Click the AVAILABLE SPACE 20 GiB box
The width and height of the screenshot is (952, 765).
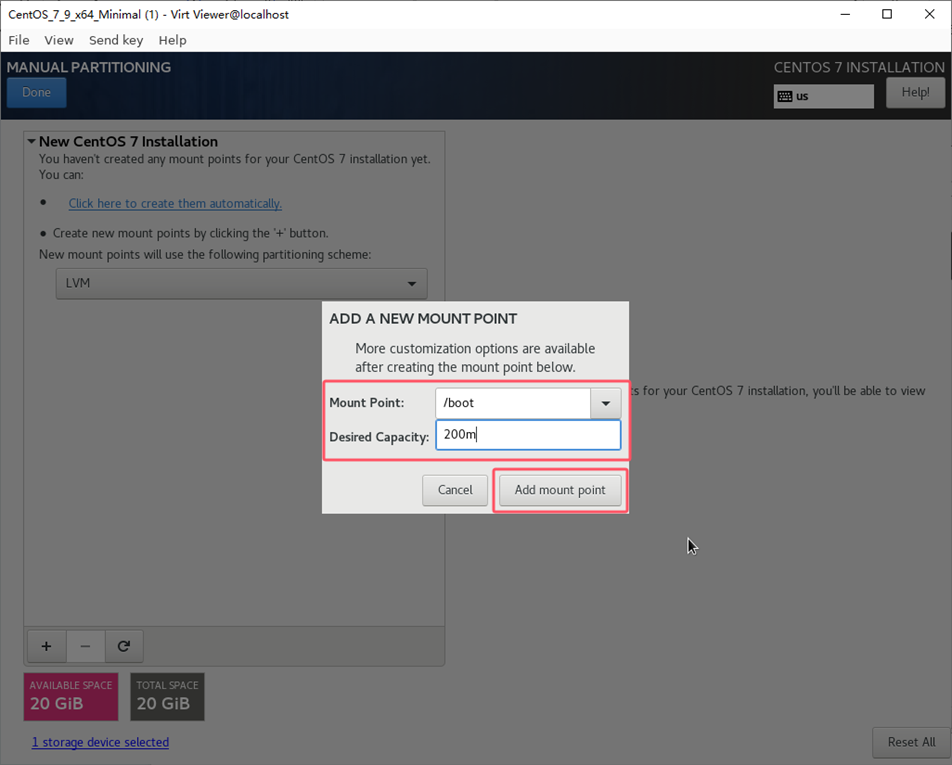coord(71,696)
